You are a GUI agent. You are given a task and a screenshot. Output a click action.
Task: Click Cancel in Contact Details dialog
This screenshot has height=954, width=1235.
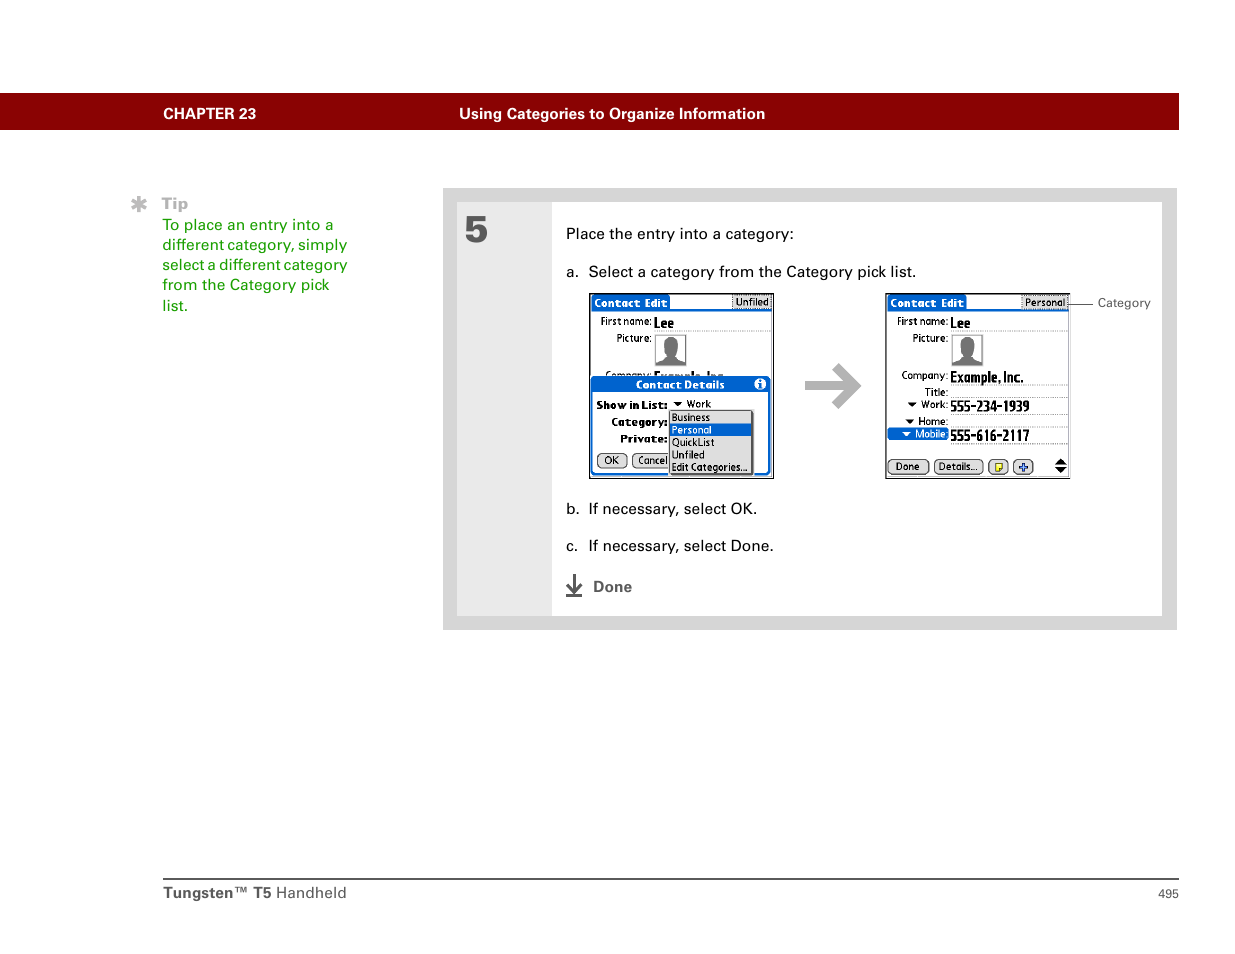pos(650,461)
